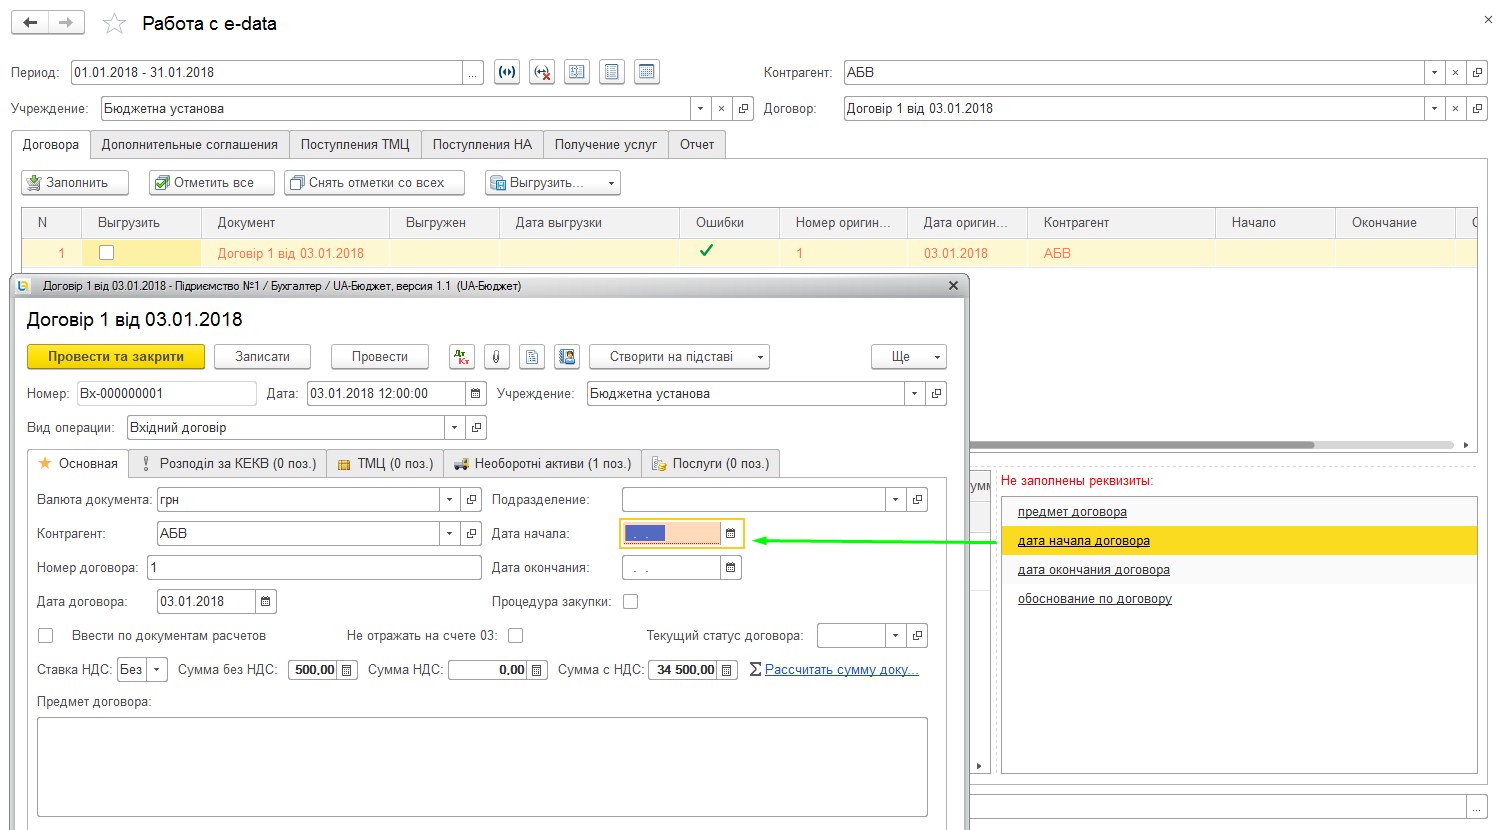This screenshot has height=830, width=1501.
Task: Enable Ввести по документам расчетов checkbox
Action: point(45,635)
